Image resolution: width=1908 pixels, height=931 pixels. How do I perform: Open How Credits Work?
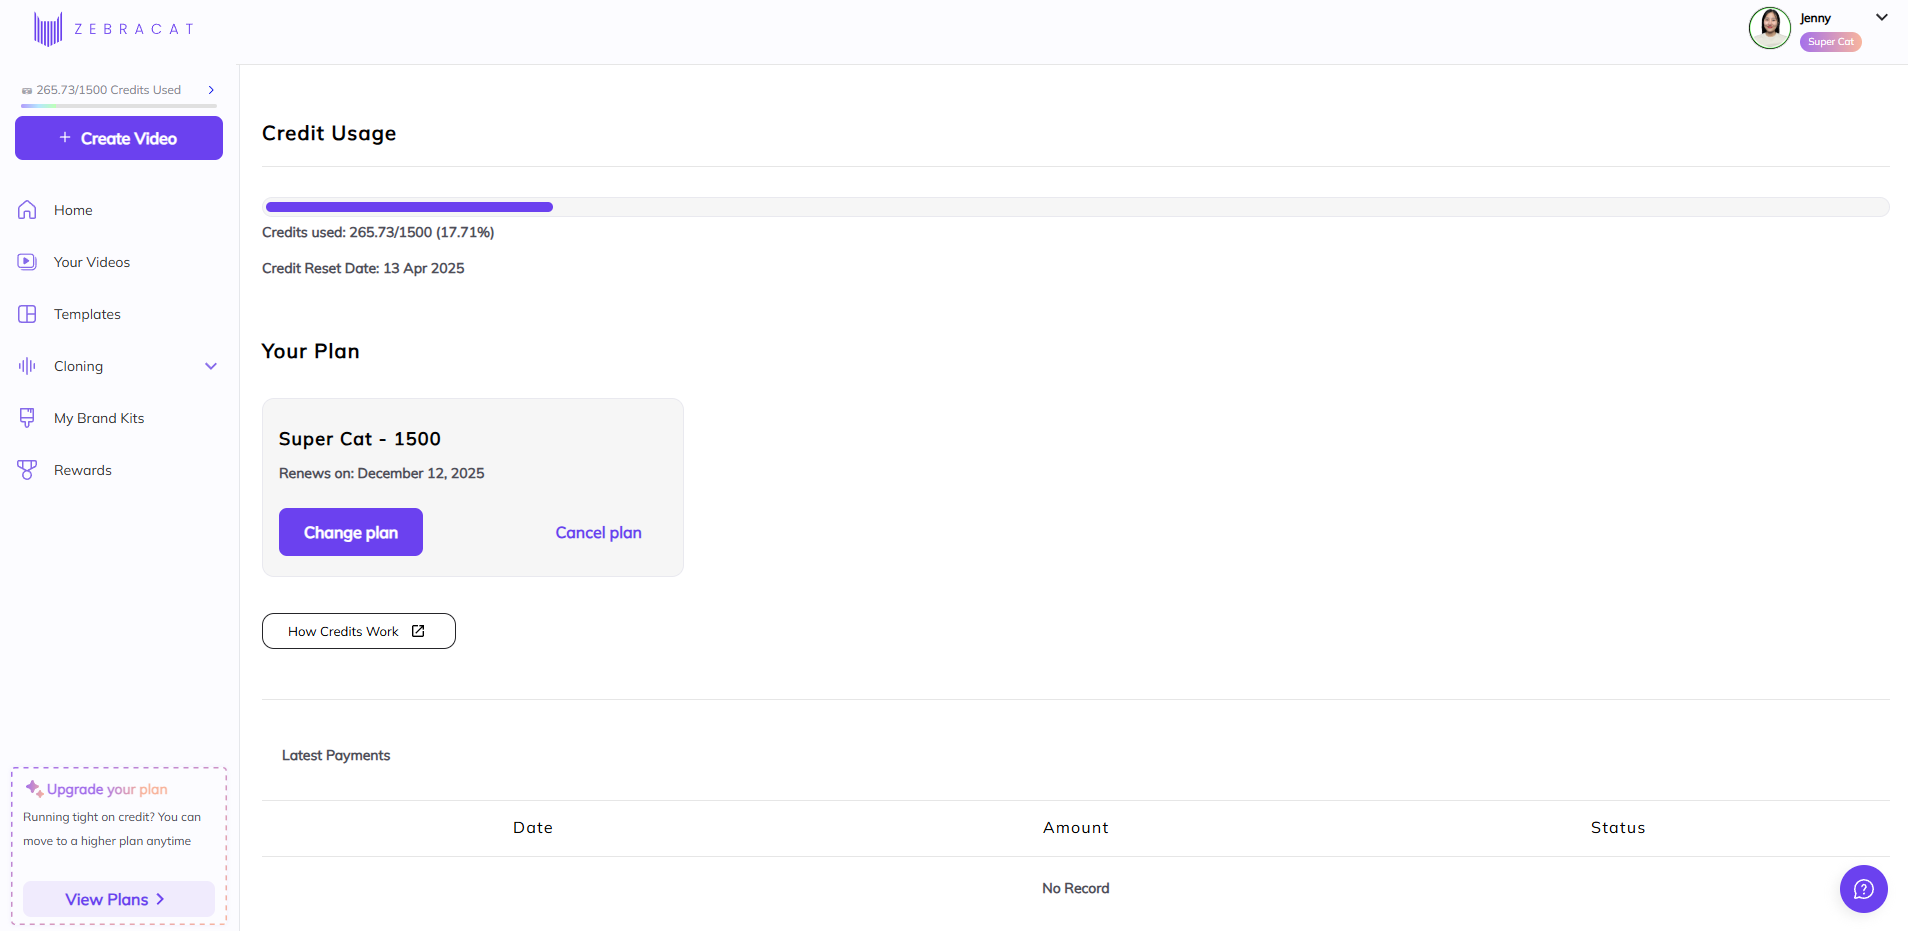pos(359,631)
